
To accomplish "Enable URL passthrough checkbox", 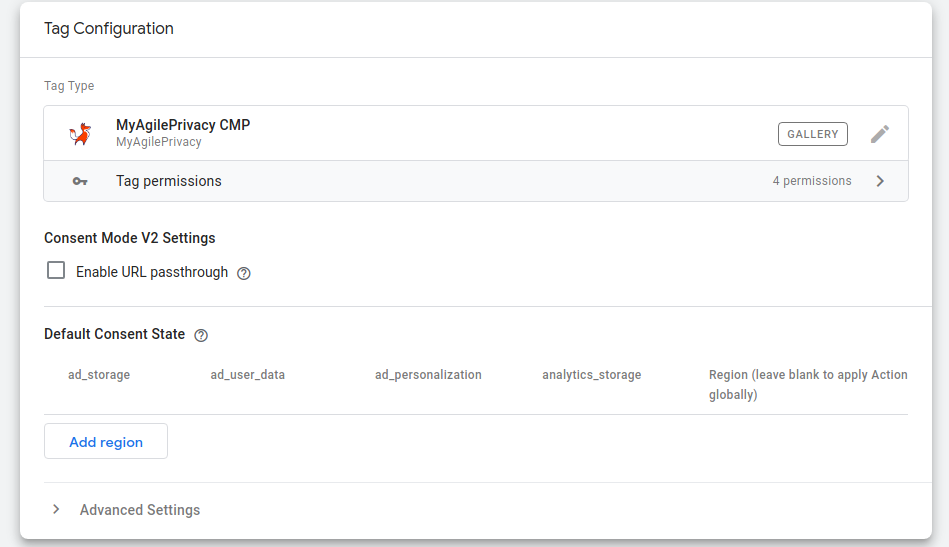I will (x=56, y=270).
